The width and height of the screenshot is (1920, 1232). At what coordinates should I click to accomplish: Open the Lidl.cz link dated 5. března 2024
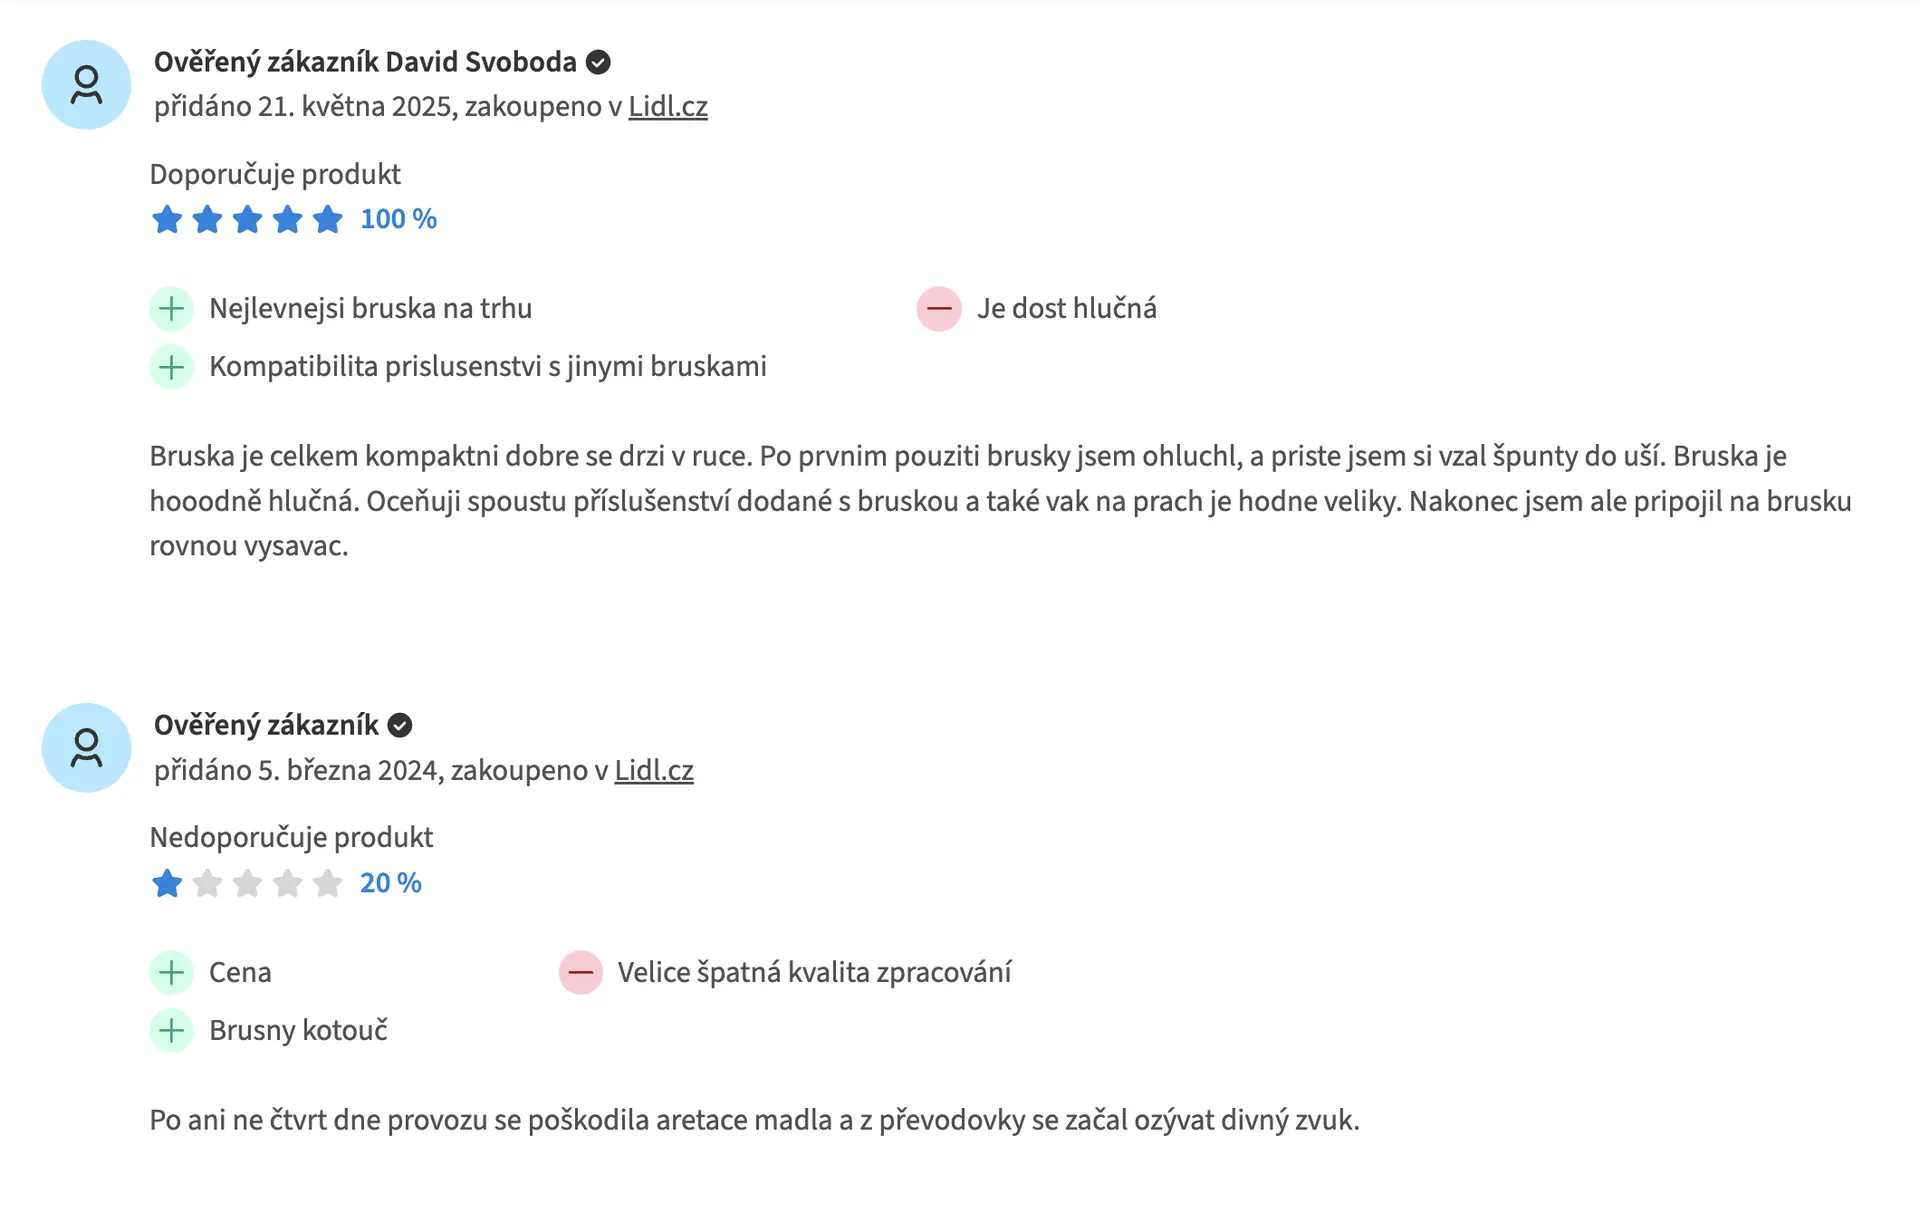pyautogui.click(x=653, y=770)
